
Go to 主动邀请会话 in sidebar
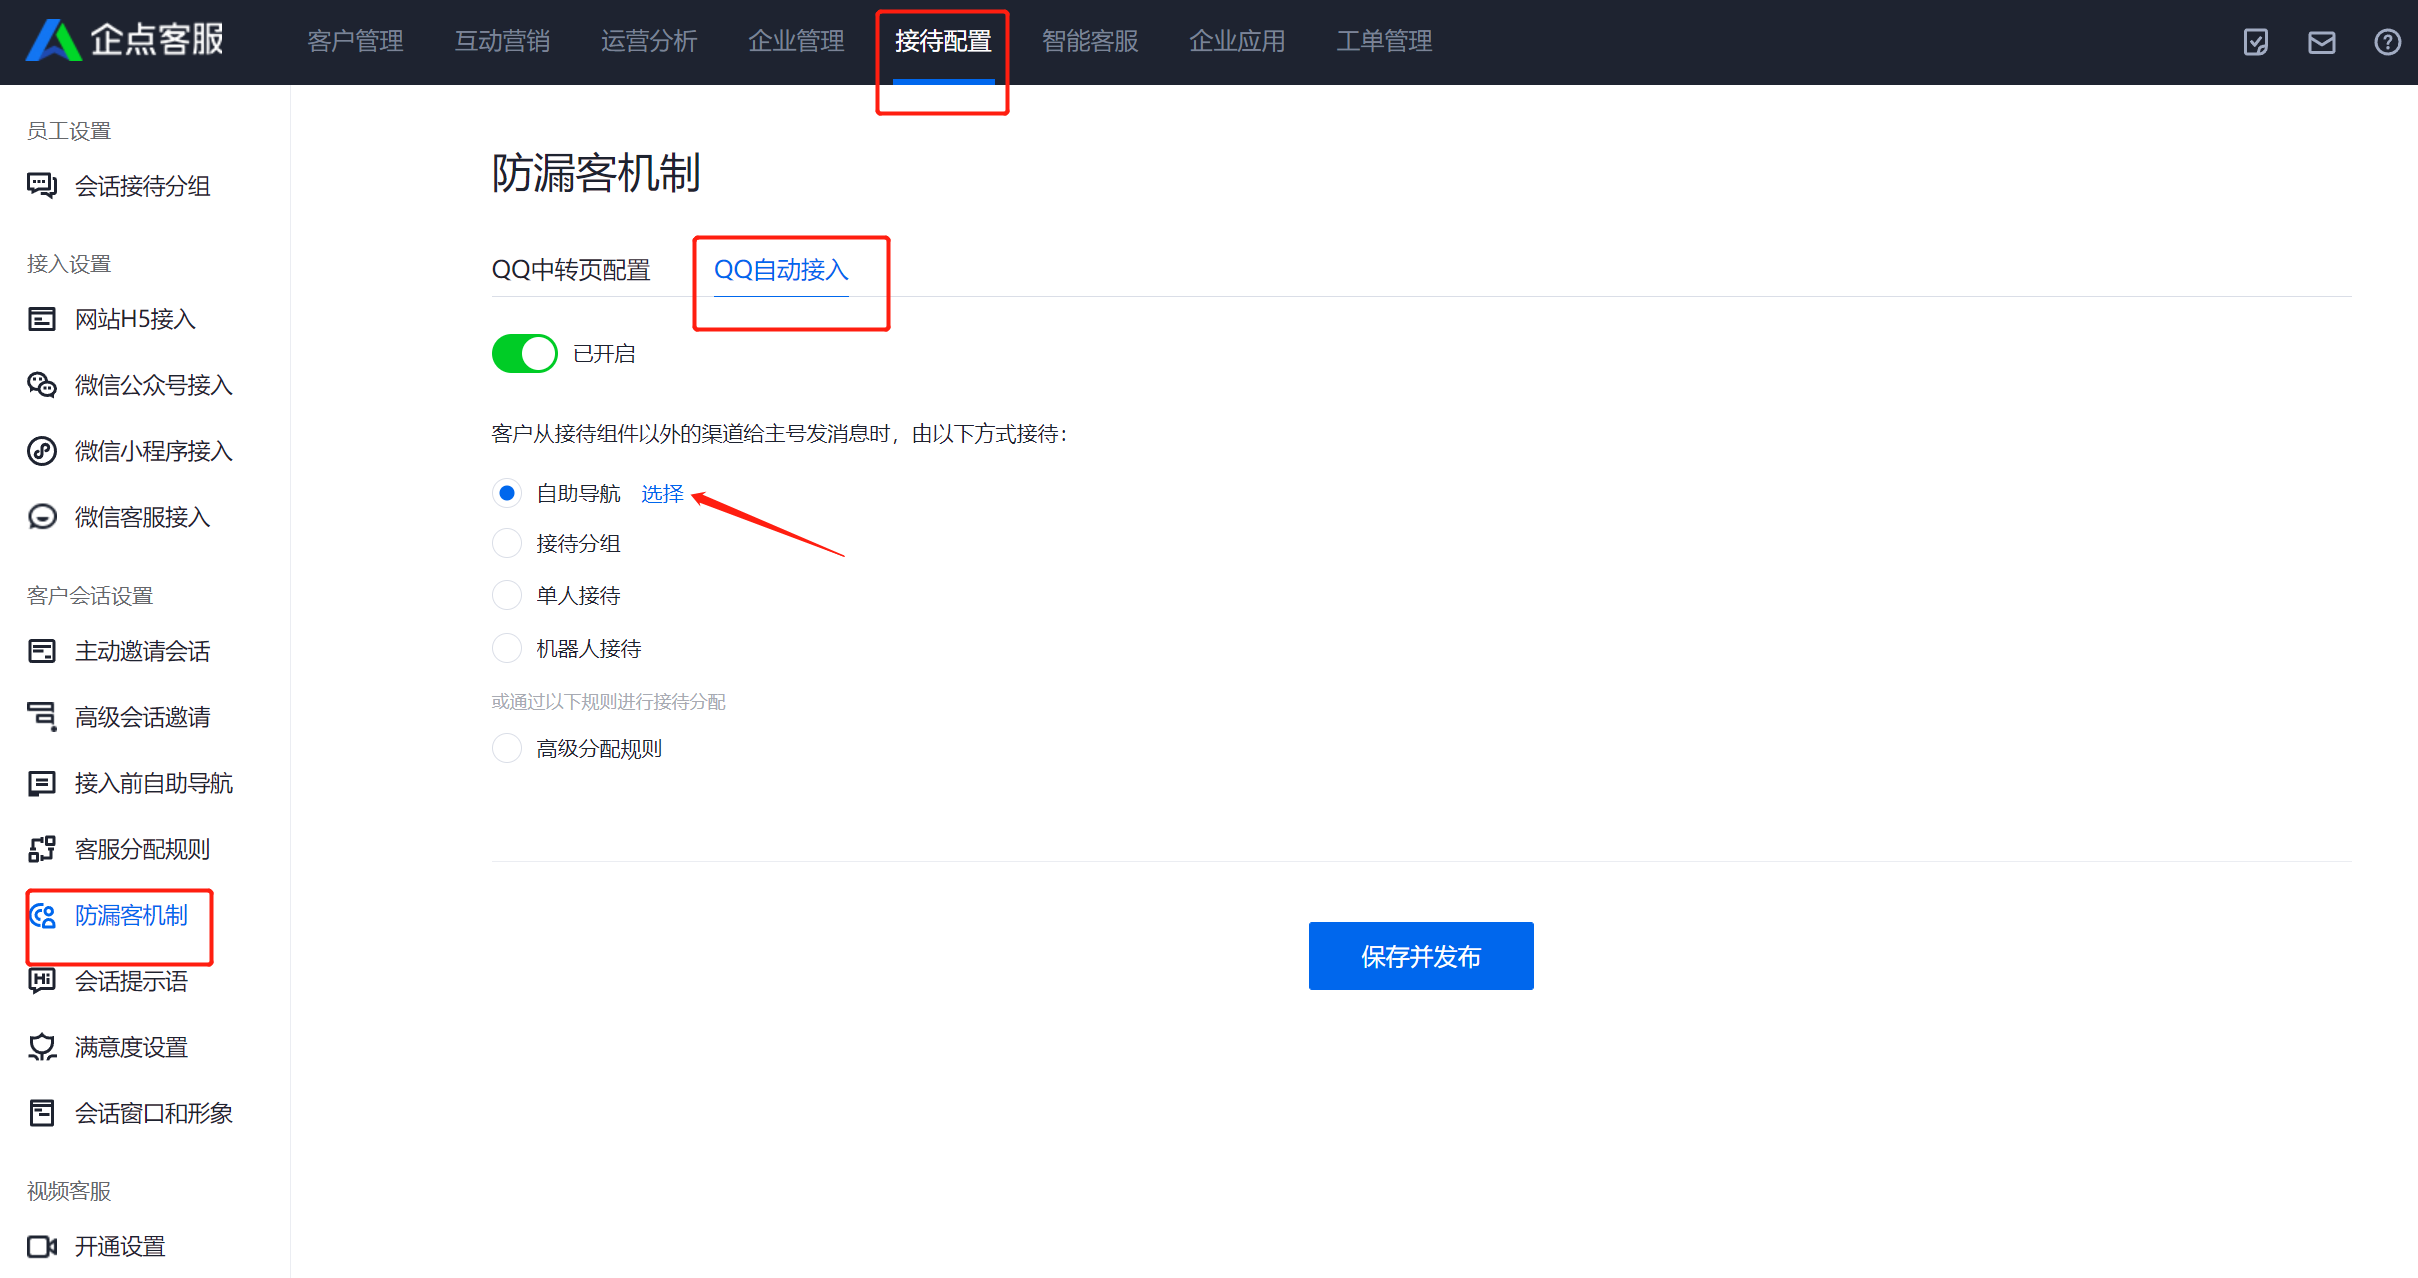(x=143, y=651)
